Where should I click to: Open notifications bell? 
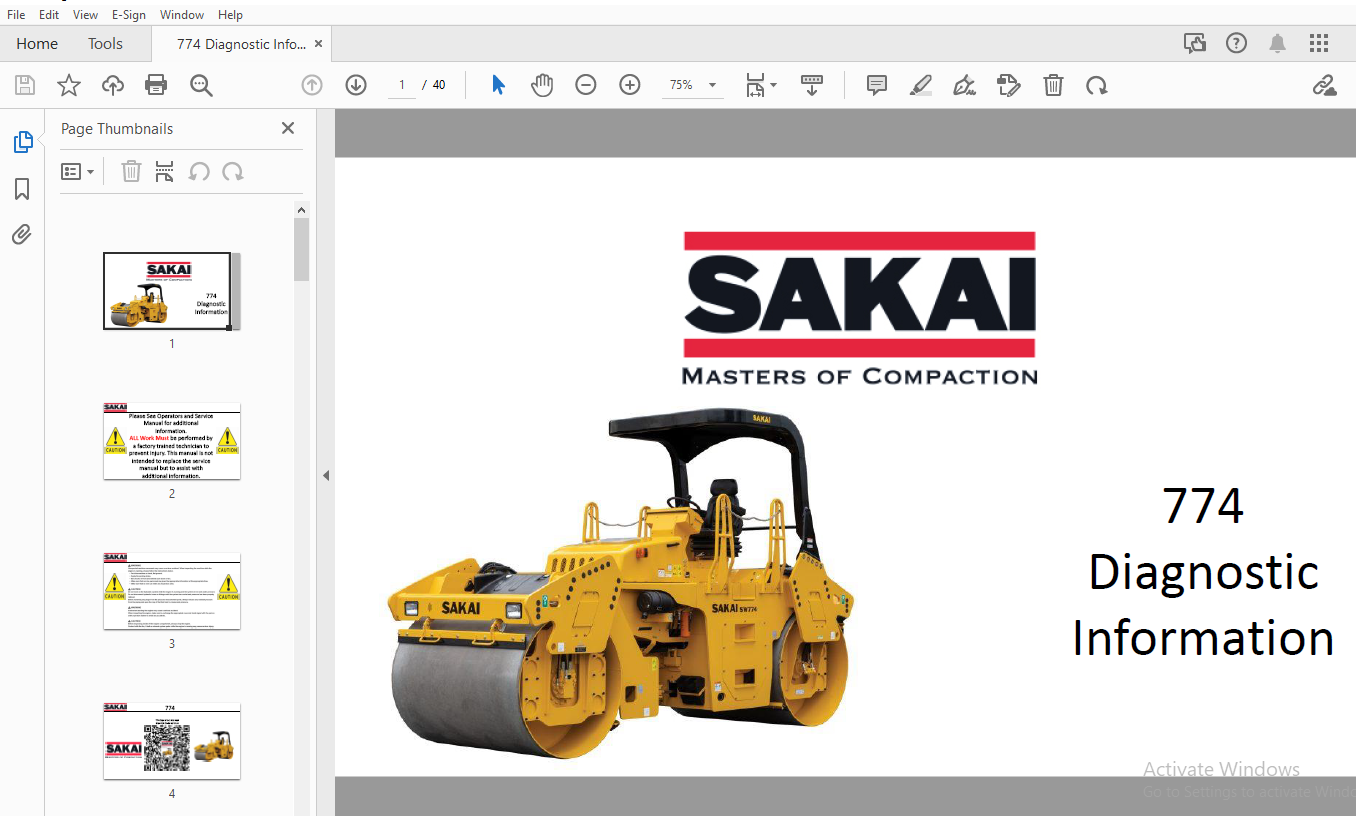1278,43
